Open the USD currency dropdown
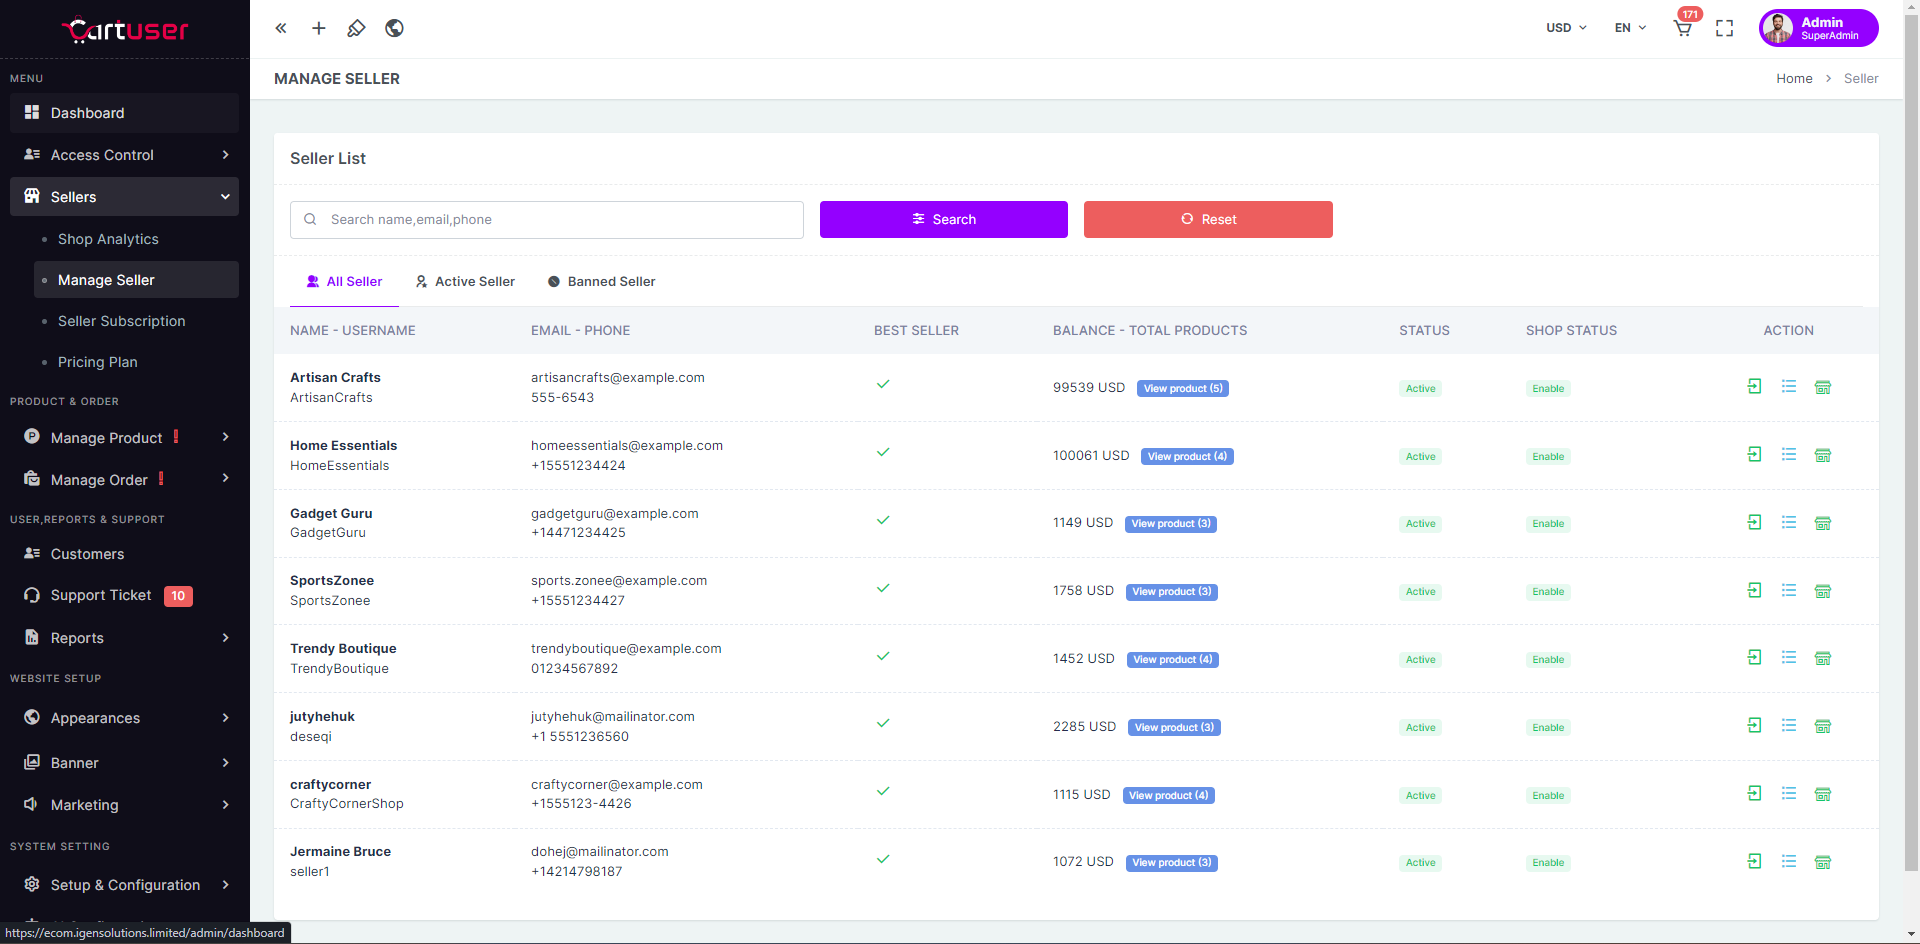 pos(1566,28)
